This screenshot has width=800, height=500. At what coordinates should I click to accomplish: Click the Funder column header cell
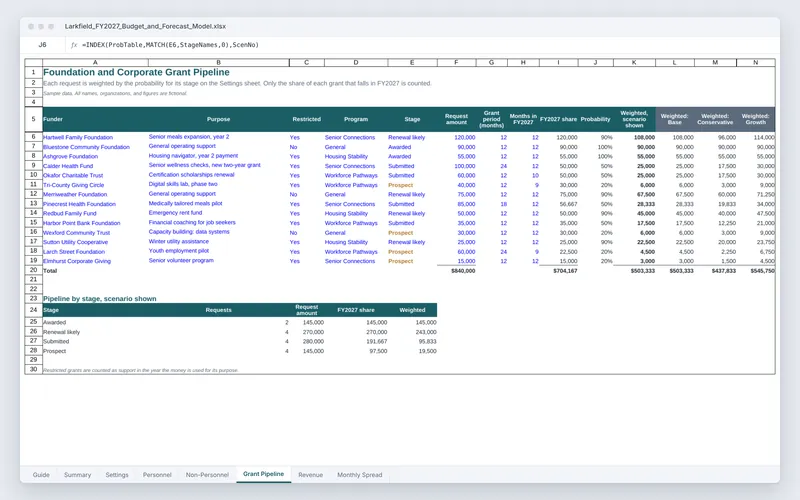tap(95, 119)
